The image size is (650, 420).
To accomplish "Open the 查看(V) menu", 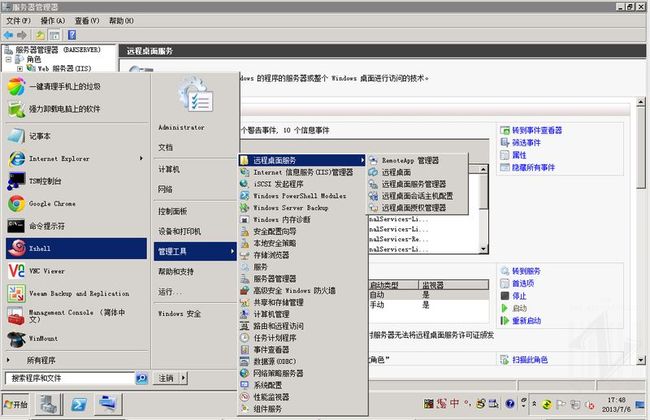I will [x=87, y=21].
